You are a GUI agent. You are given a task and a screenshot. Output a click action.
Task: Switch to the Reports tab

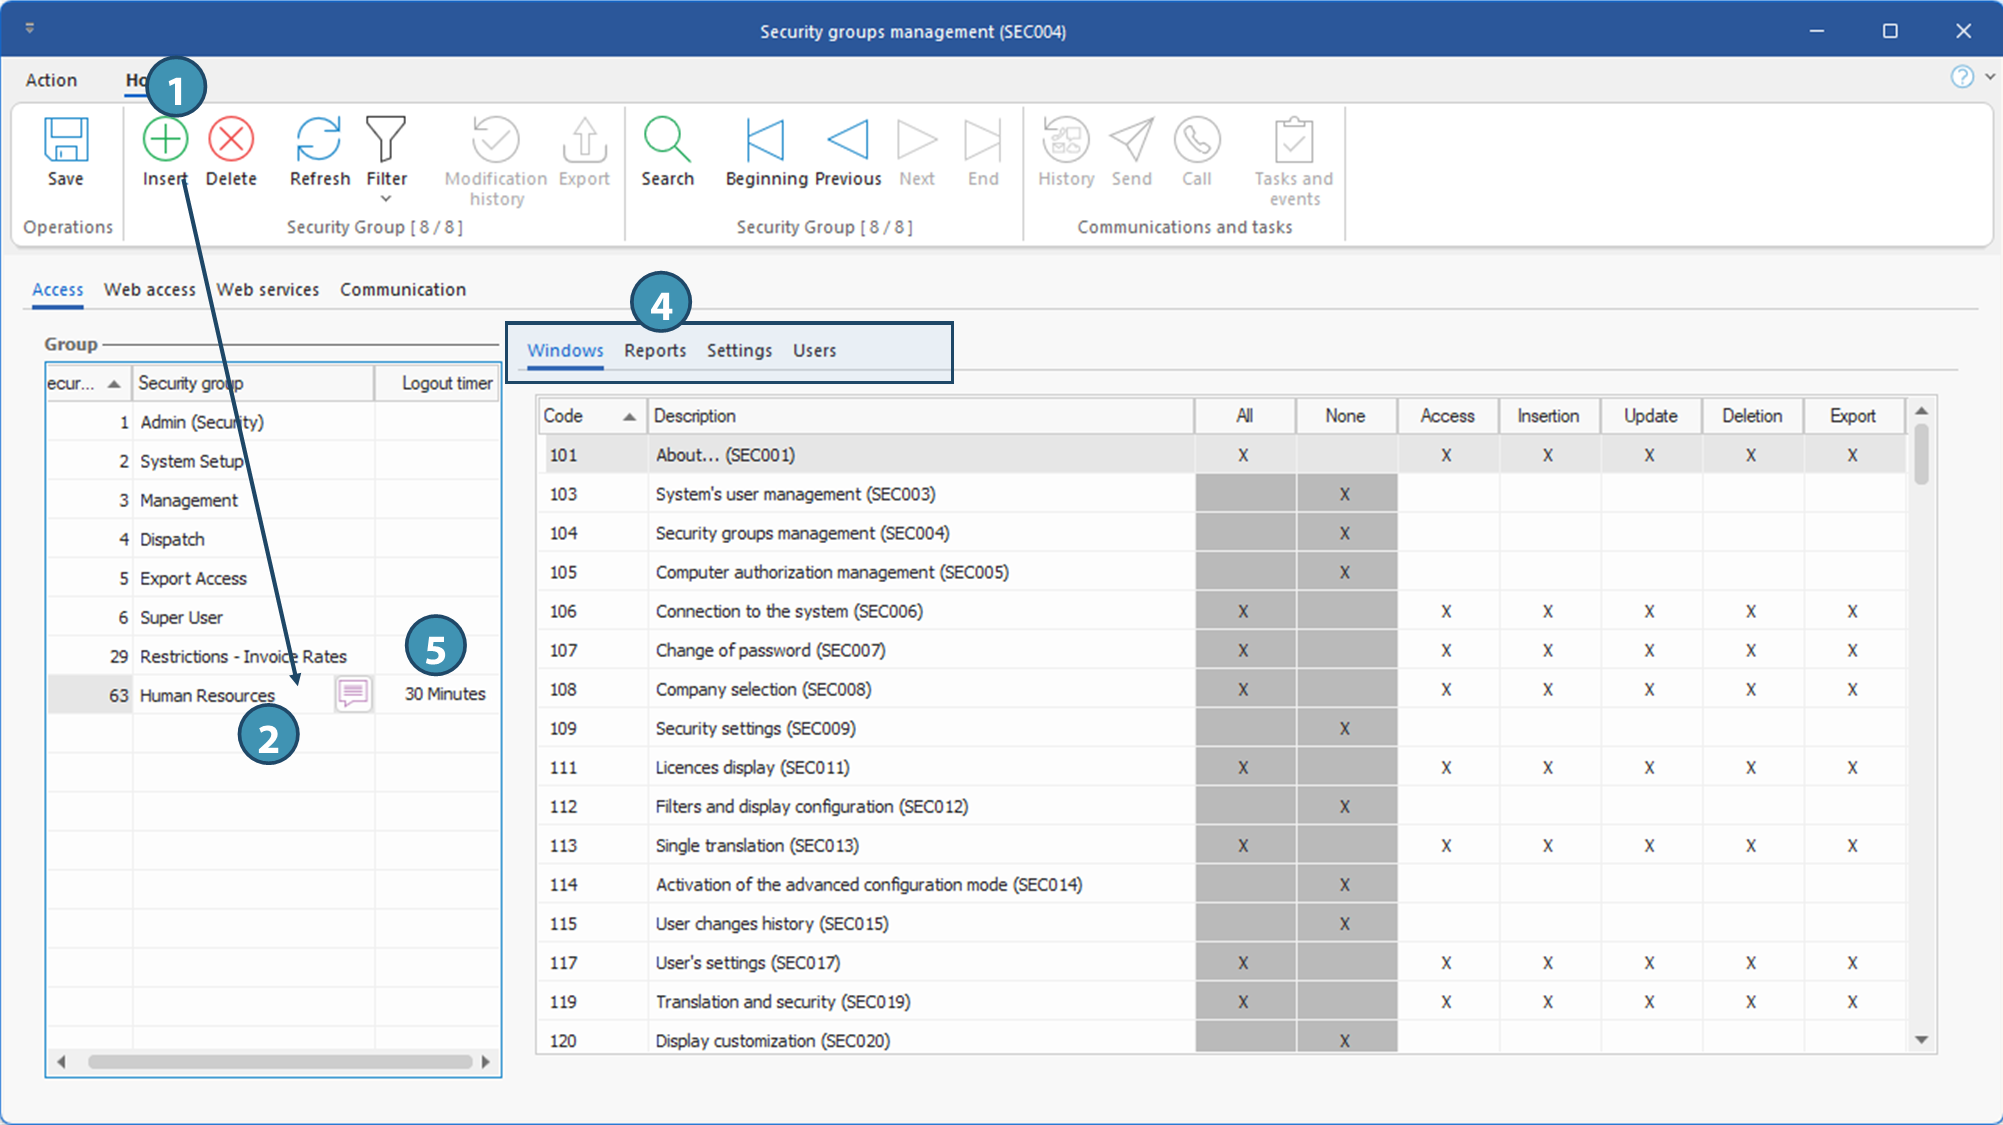655,351
